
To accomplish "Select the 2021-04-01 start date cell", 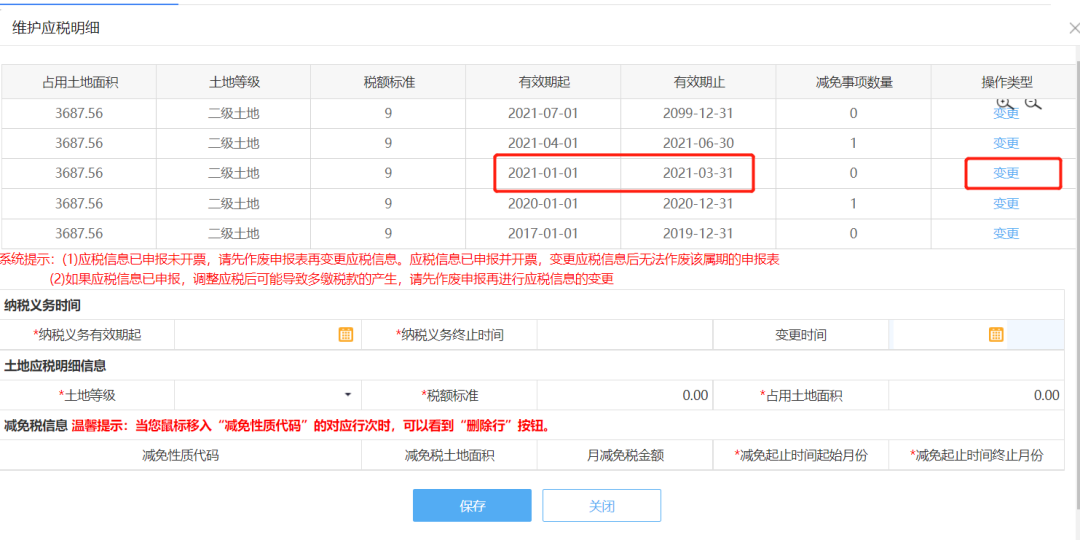I will coord(543,143).
